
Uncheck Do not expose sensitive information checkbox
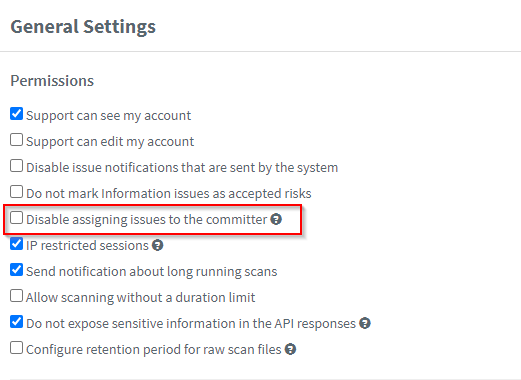16,322
